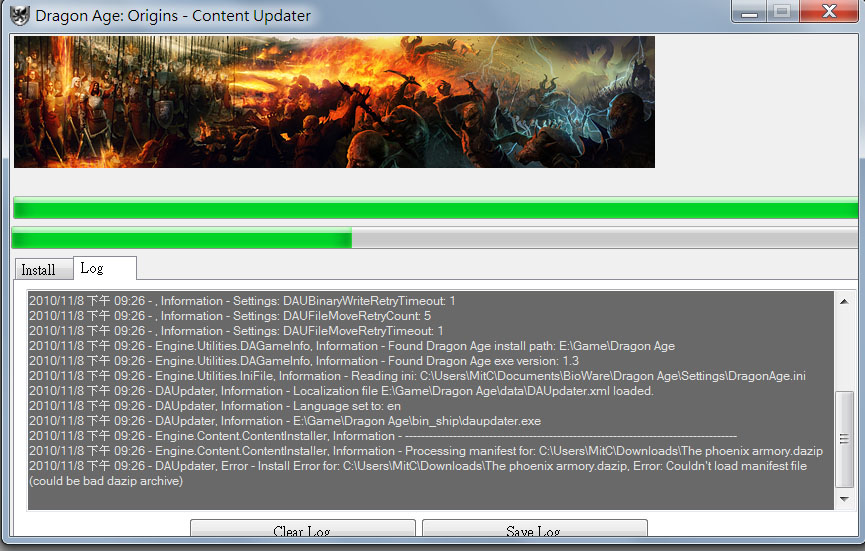The height and width of the screenshot is (551, 865).
Task: Click the partially filled second progress bar
Action: [435, 238]
